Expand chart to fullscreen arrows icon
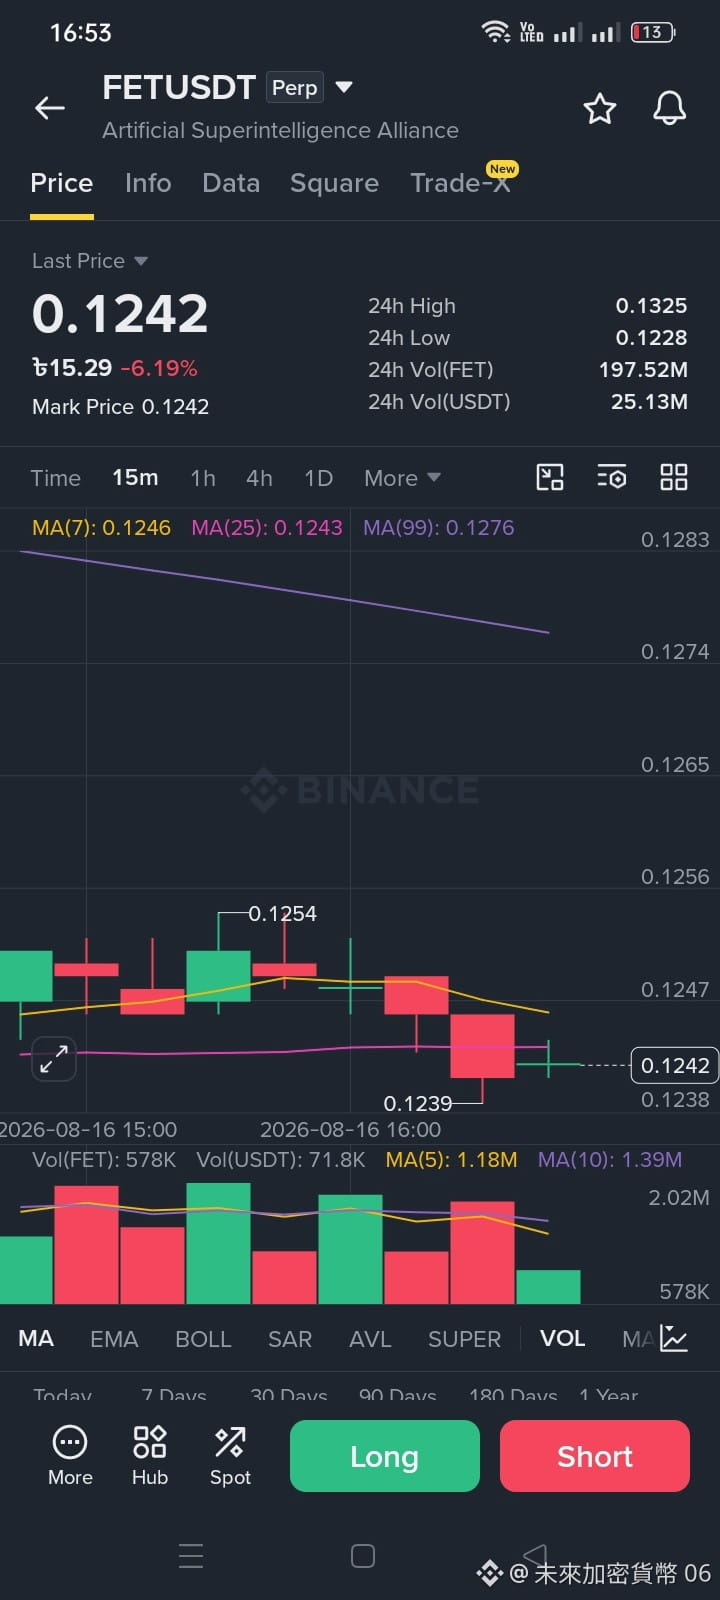The image size is (720, 1600). point(54,1059)
